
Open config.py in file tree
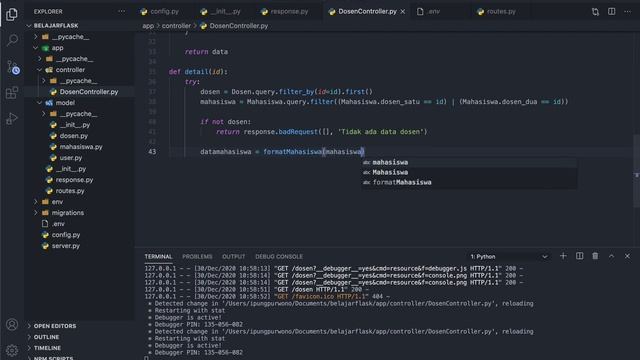(65, 235)
